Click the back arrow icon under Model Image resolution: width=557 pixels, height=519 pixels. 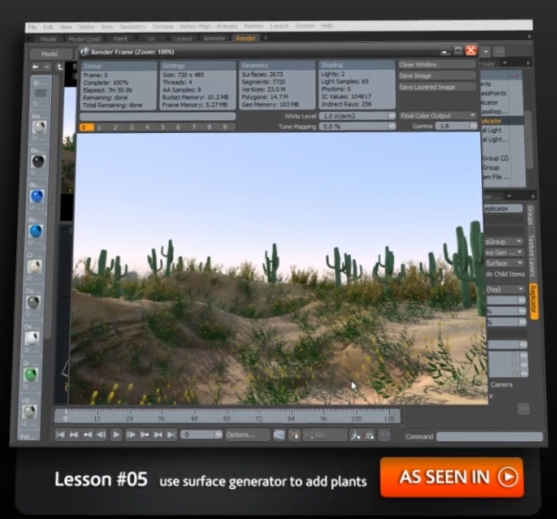coord(35,67)
